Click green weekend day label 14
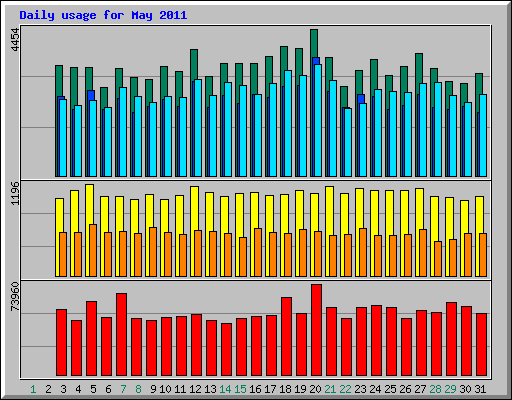 [225, 389]
